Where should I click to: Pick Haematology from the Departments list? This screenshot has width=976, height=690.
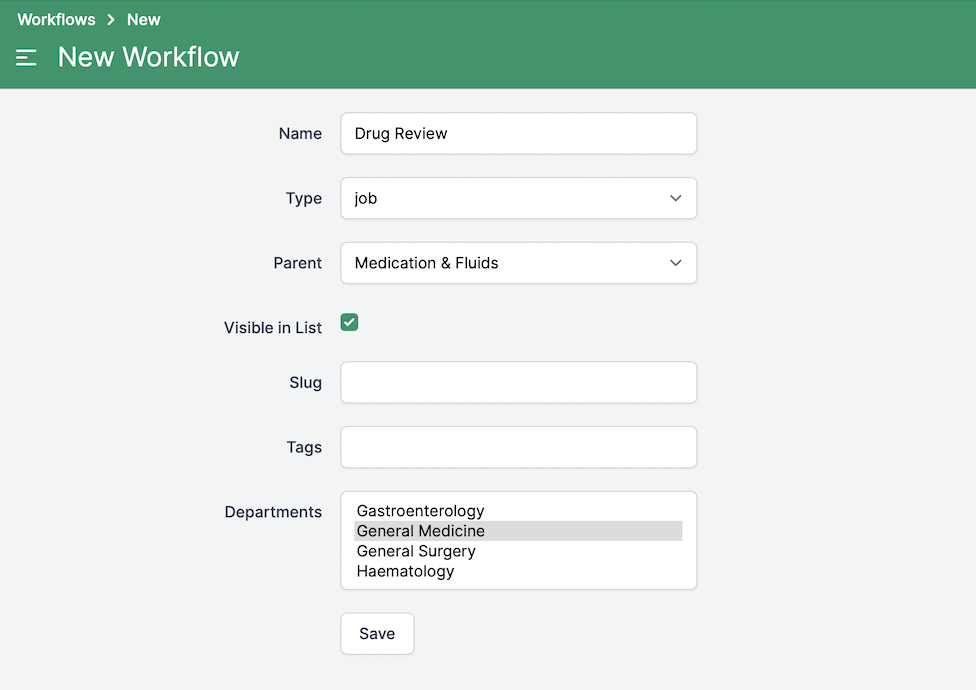(x=405, y=571)
